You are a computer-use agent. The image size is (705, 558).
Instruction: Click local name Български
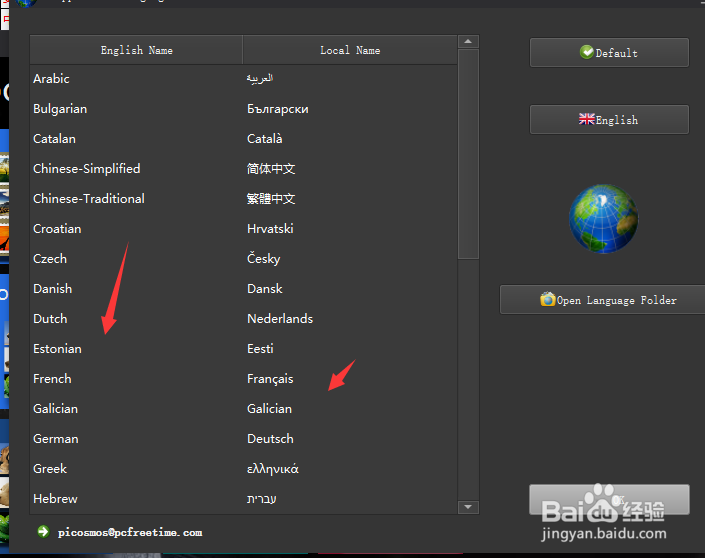click(278, 109)
